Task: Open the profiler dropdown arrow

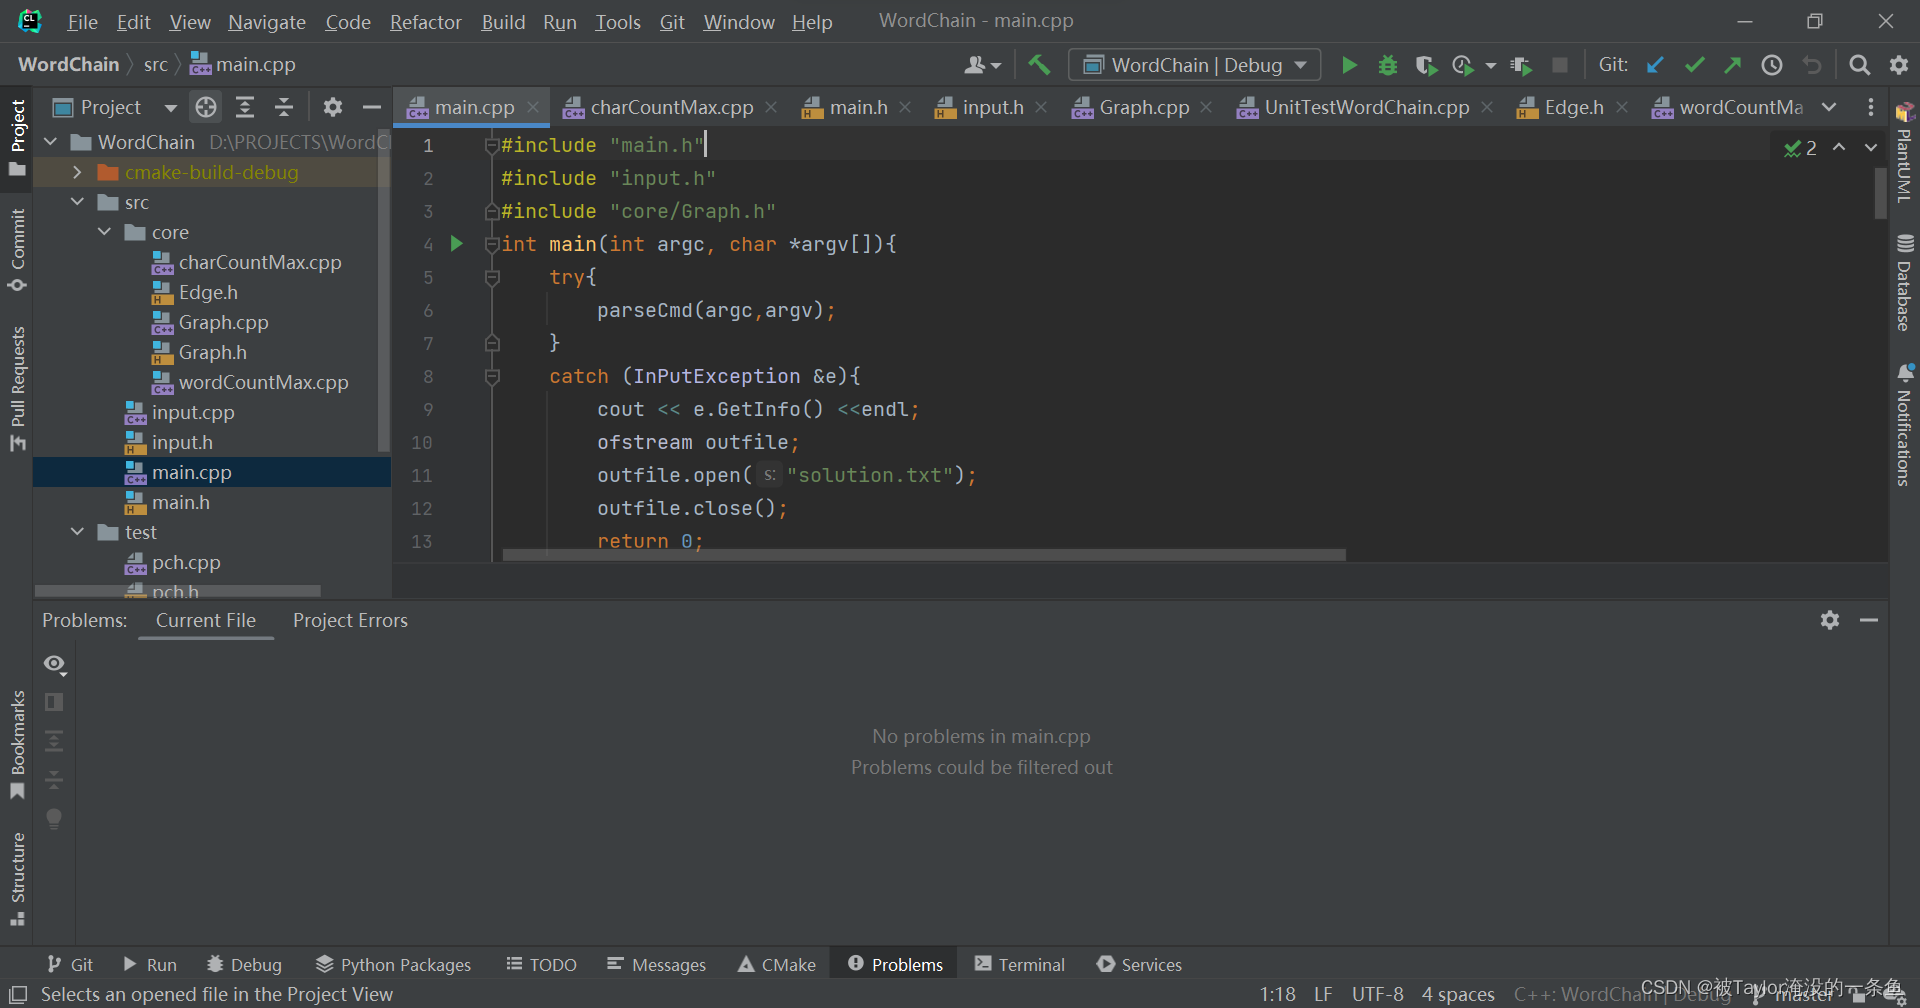Action: 1491,65
